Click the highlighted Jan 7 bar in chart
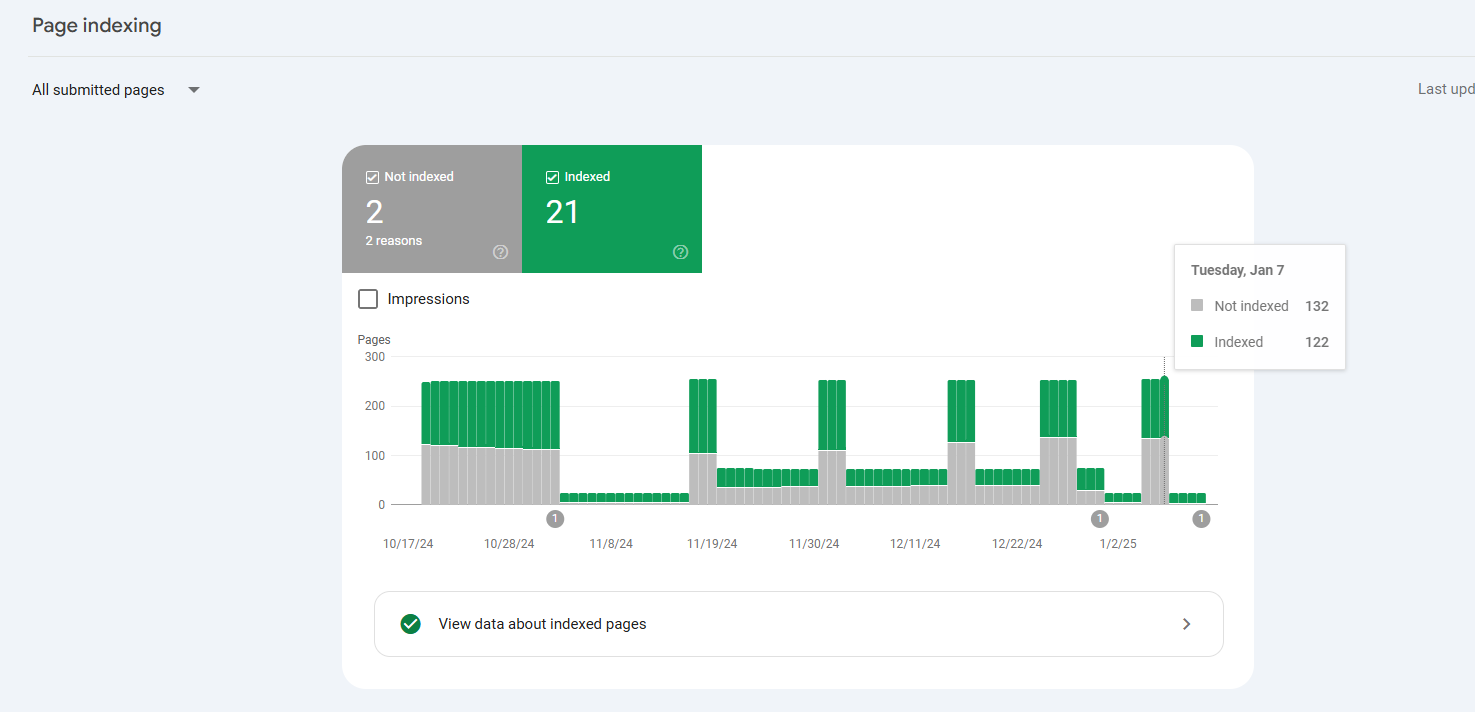Image resolution: width=1475 pixels, height=712 pixels. (1164, 441)
